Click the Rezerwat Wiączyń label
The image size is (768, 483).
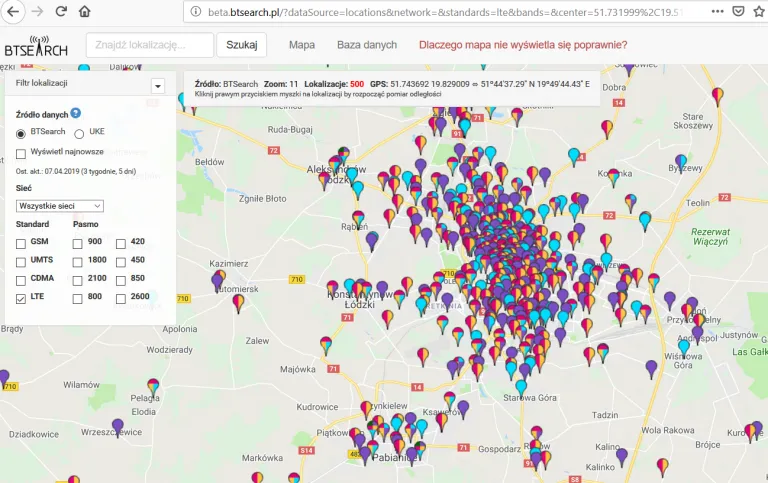pos(710,237)
